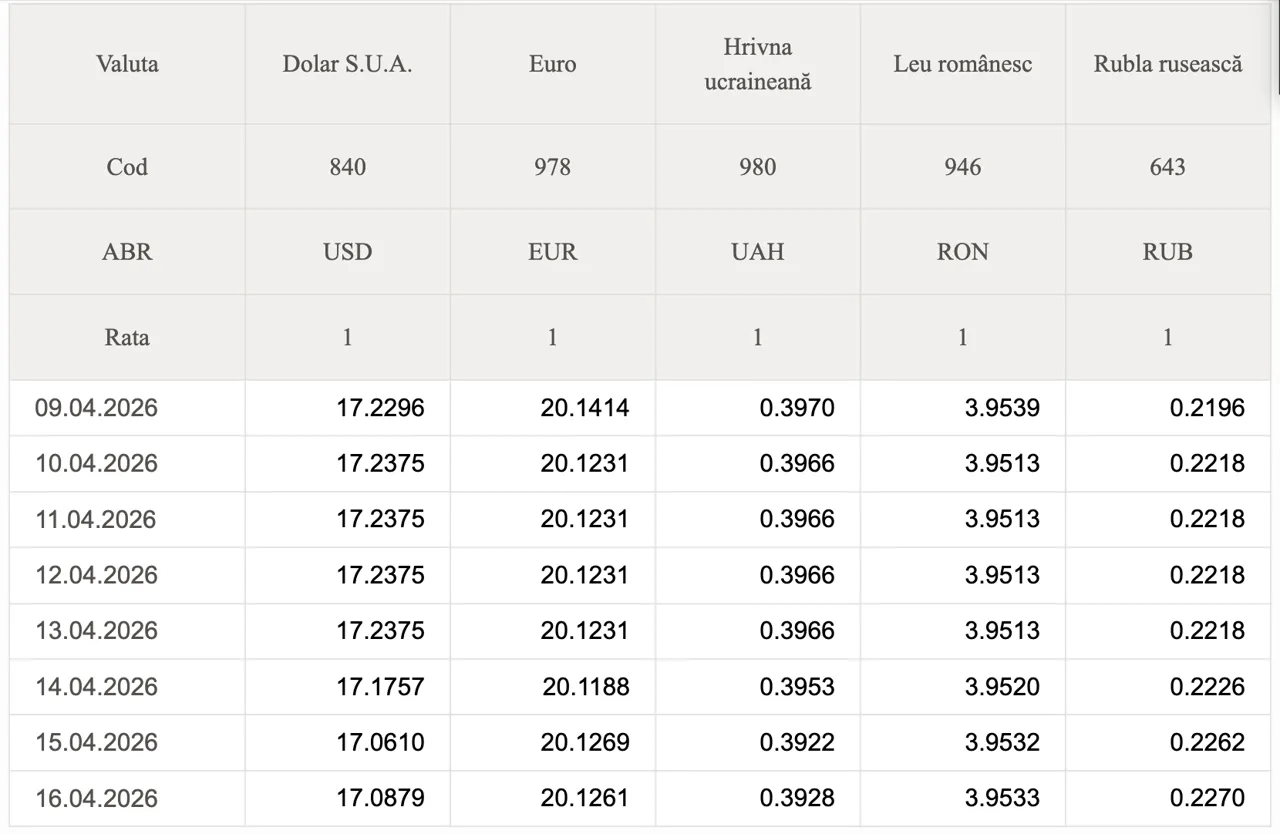Click Euro rate 20.1414
1280x834 pixels.
point(584,408)
